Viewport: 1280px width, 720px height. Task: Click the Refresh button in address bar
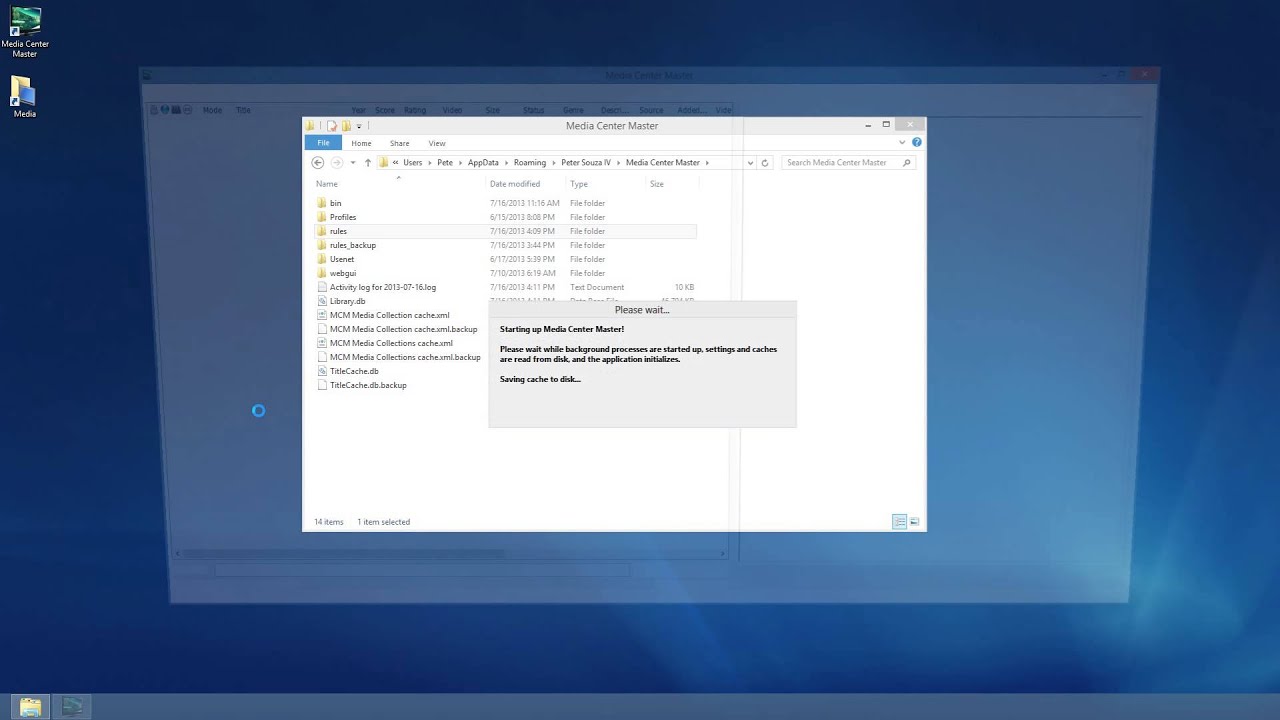coord(765,162)
